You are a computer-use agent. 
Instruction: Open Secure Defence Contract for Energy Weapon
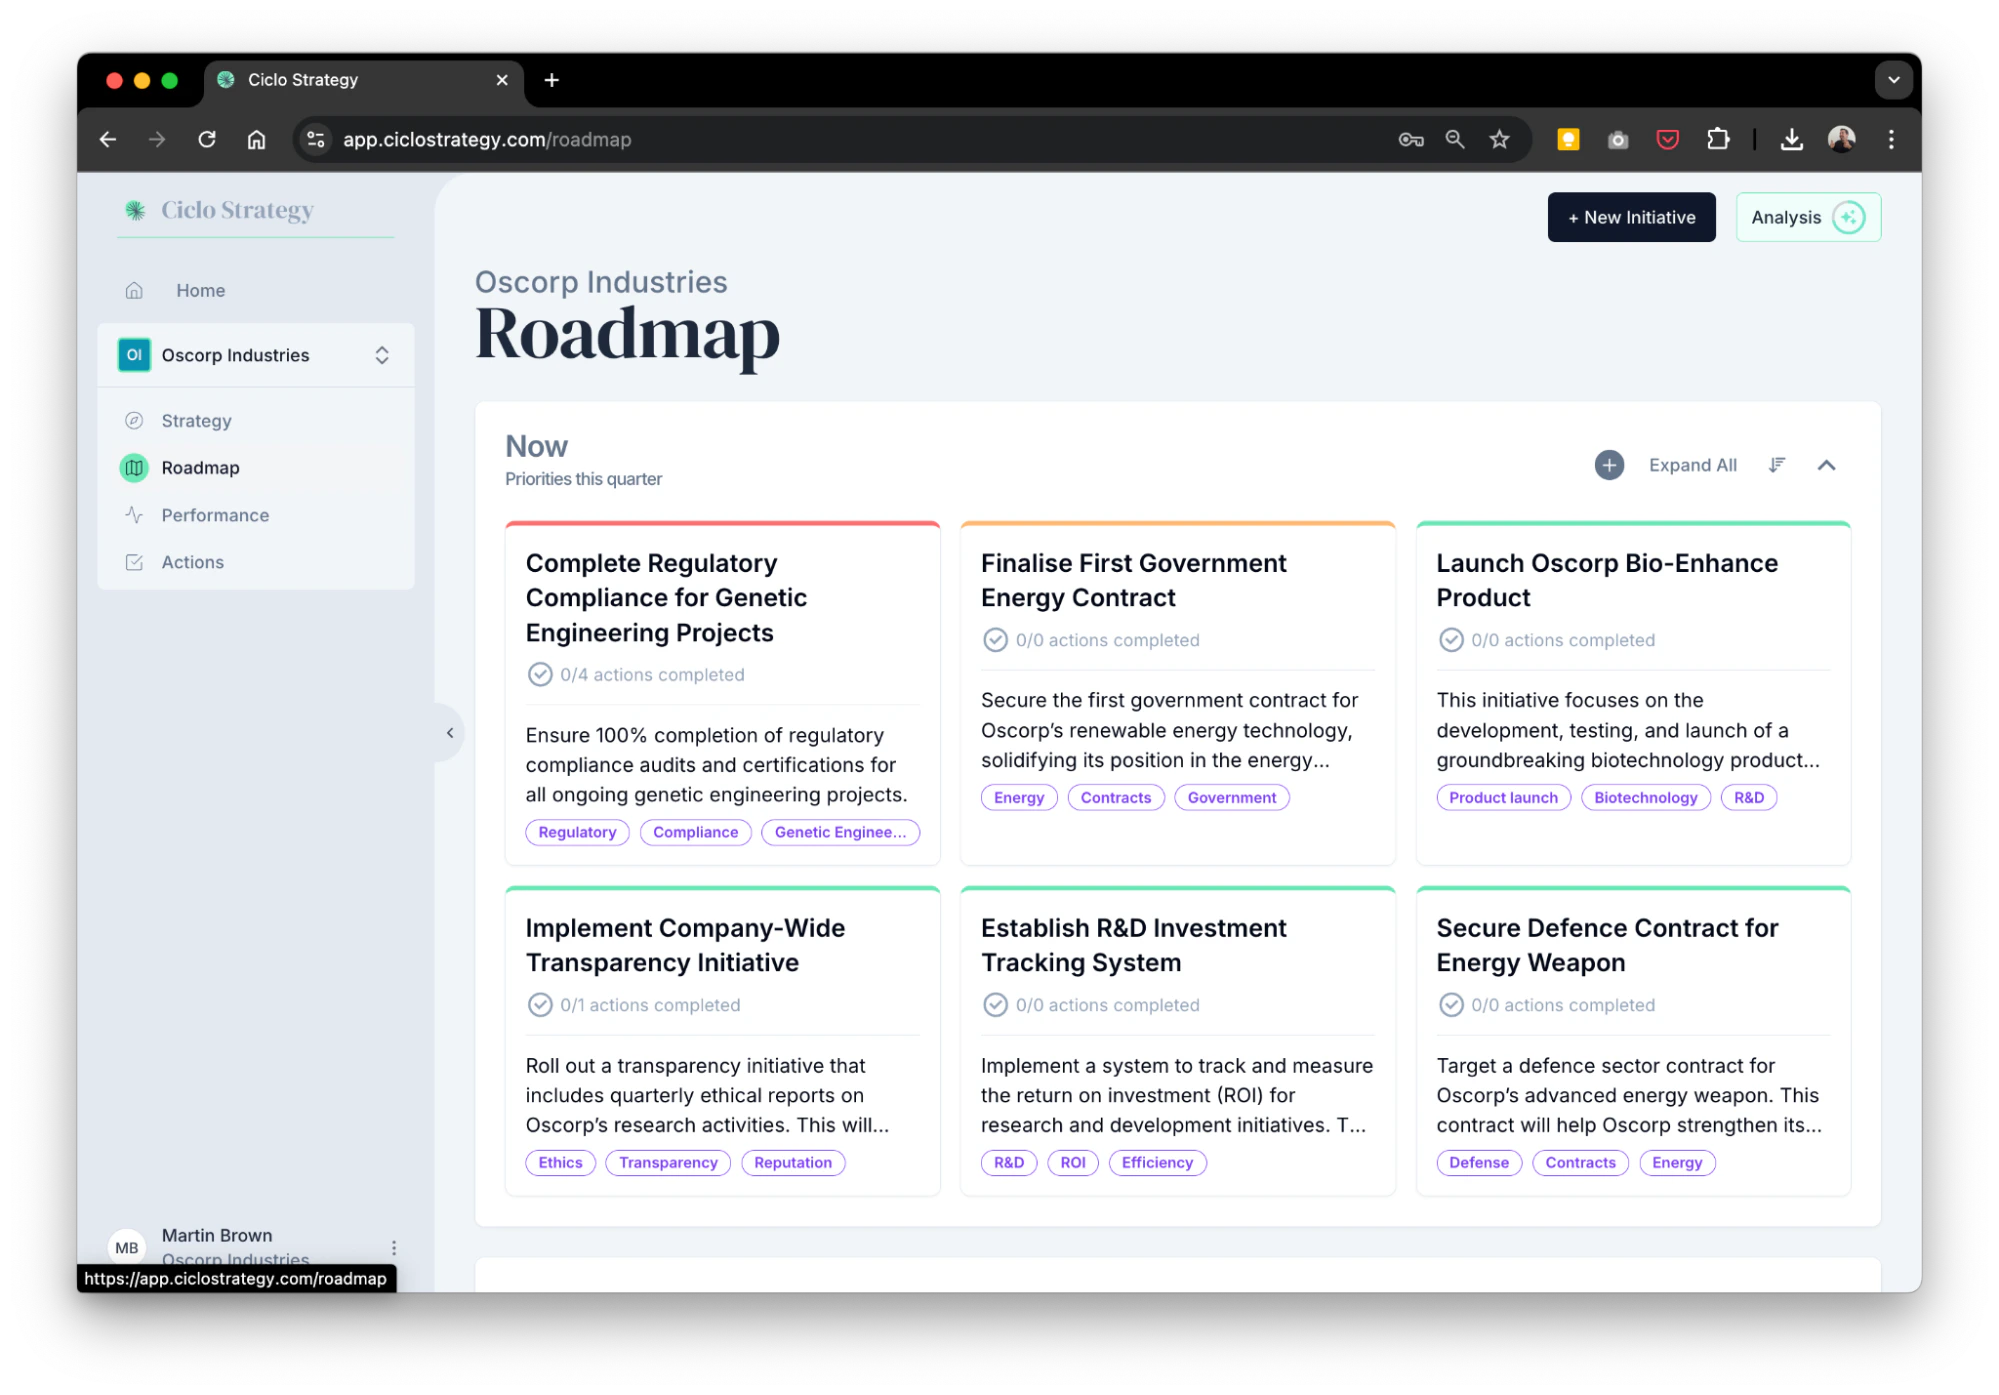tap(1633, 1041)
